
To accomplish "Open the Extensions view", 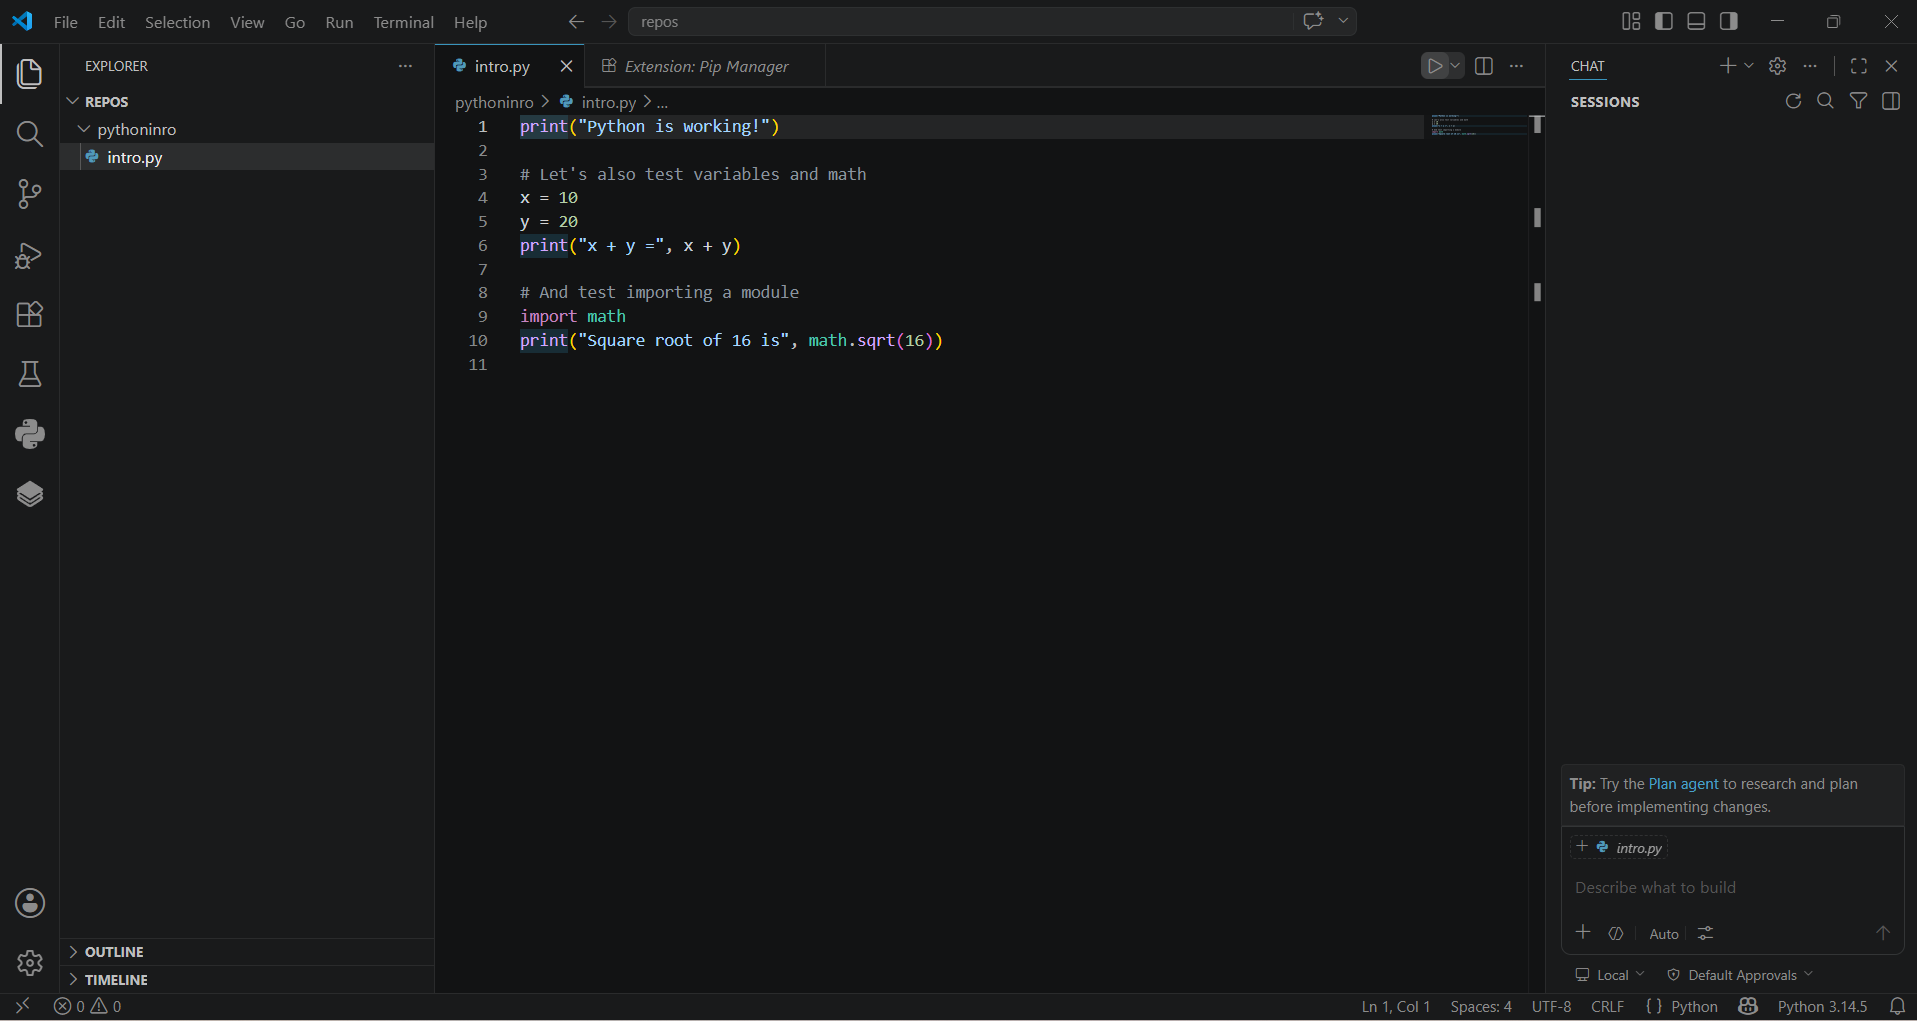I will click(30, 314).
